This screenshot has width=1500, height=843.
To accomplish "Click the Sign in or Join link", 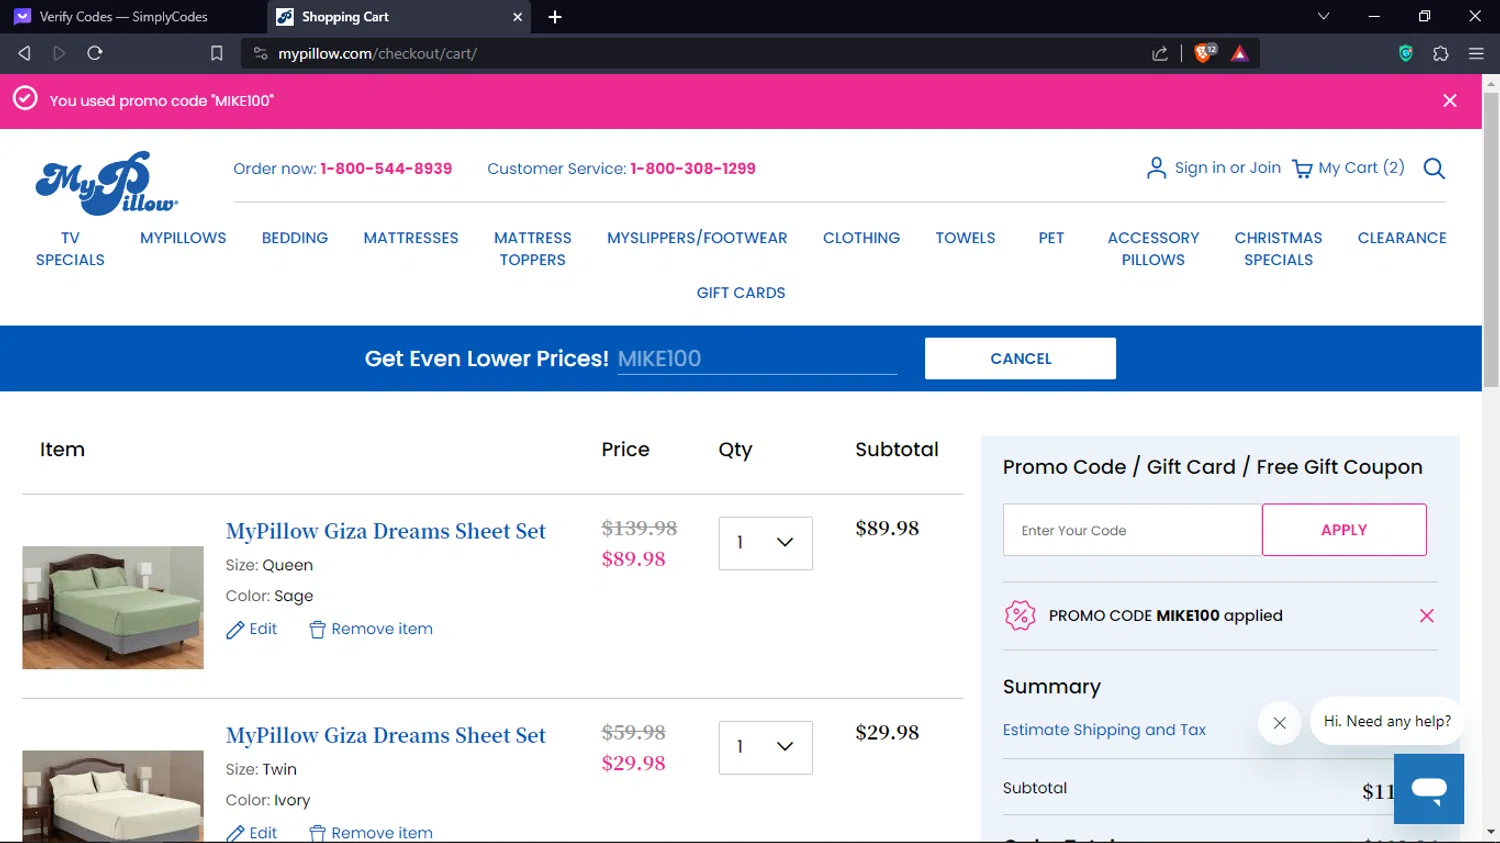I will tap(1214, 168).
